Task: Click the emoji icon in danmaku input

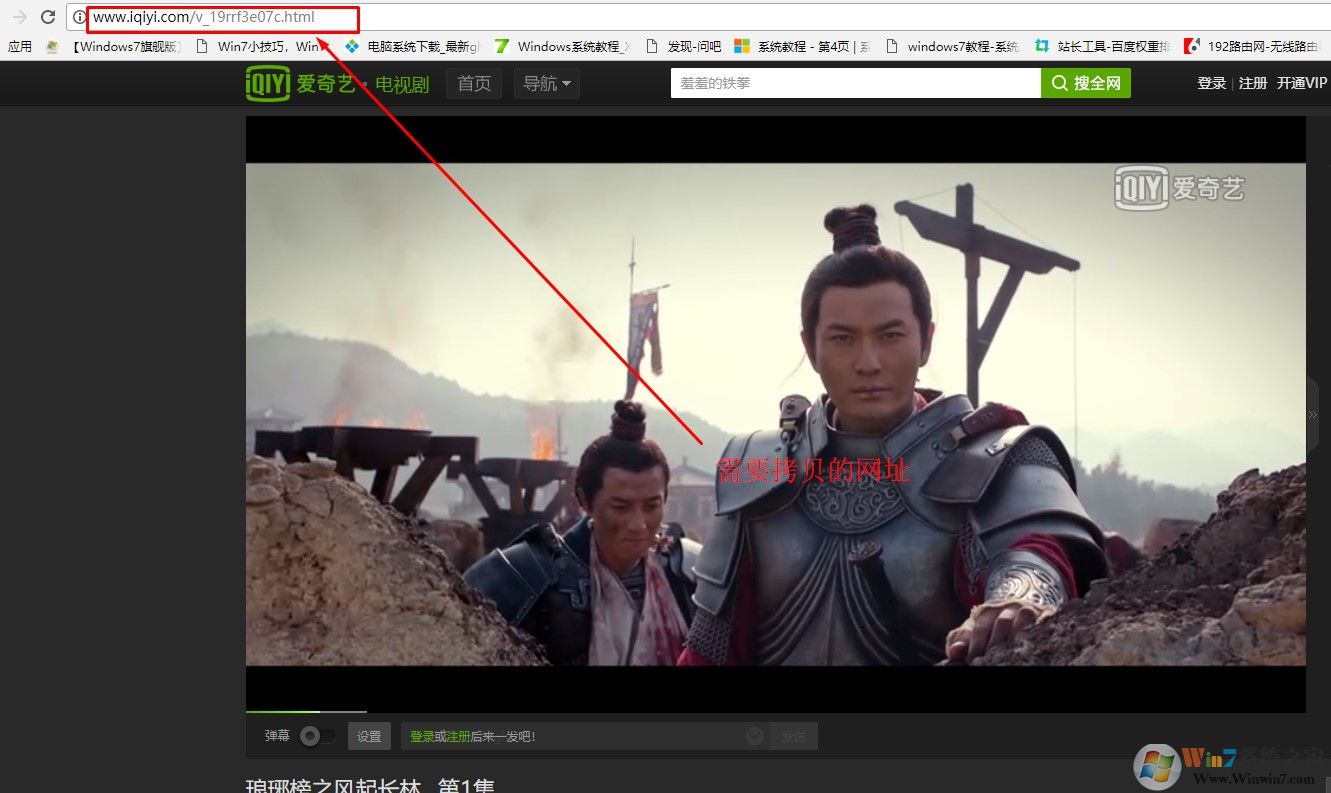Action: 755,736
